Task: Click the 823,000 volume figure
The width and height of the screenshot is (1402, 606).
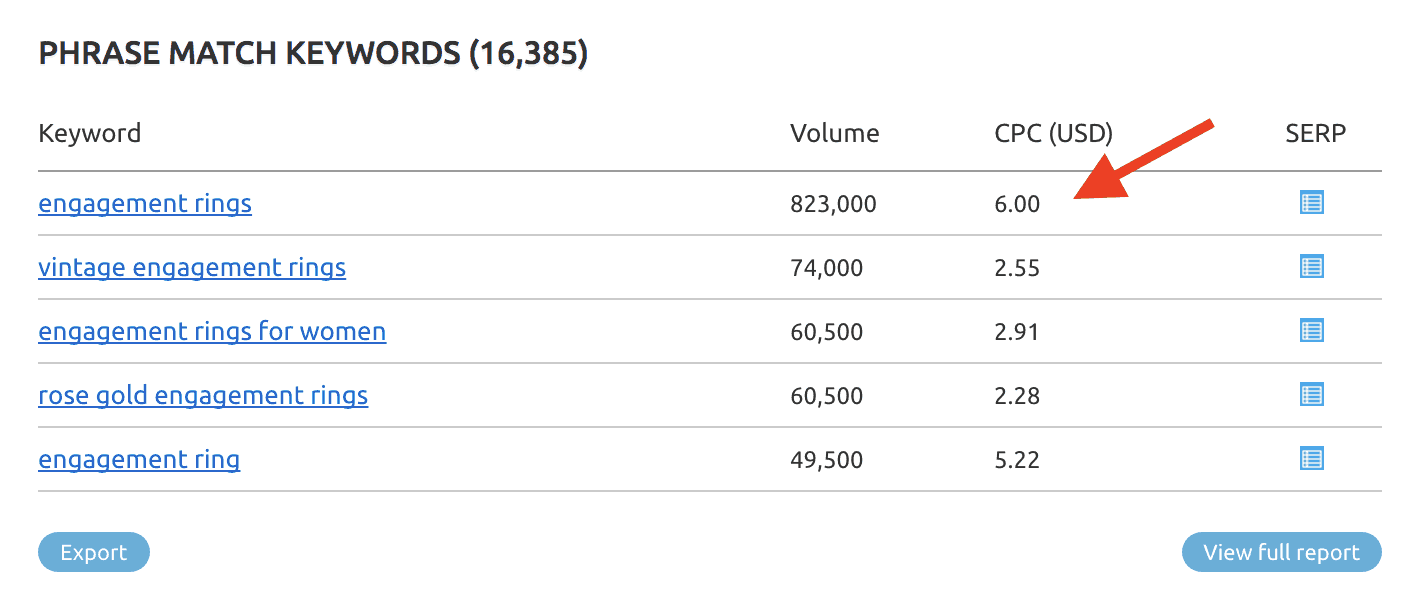Action: click(x=833, y=203)
